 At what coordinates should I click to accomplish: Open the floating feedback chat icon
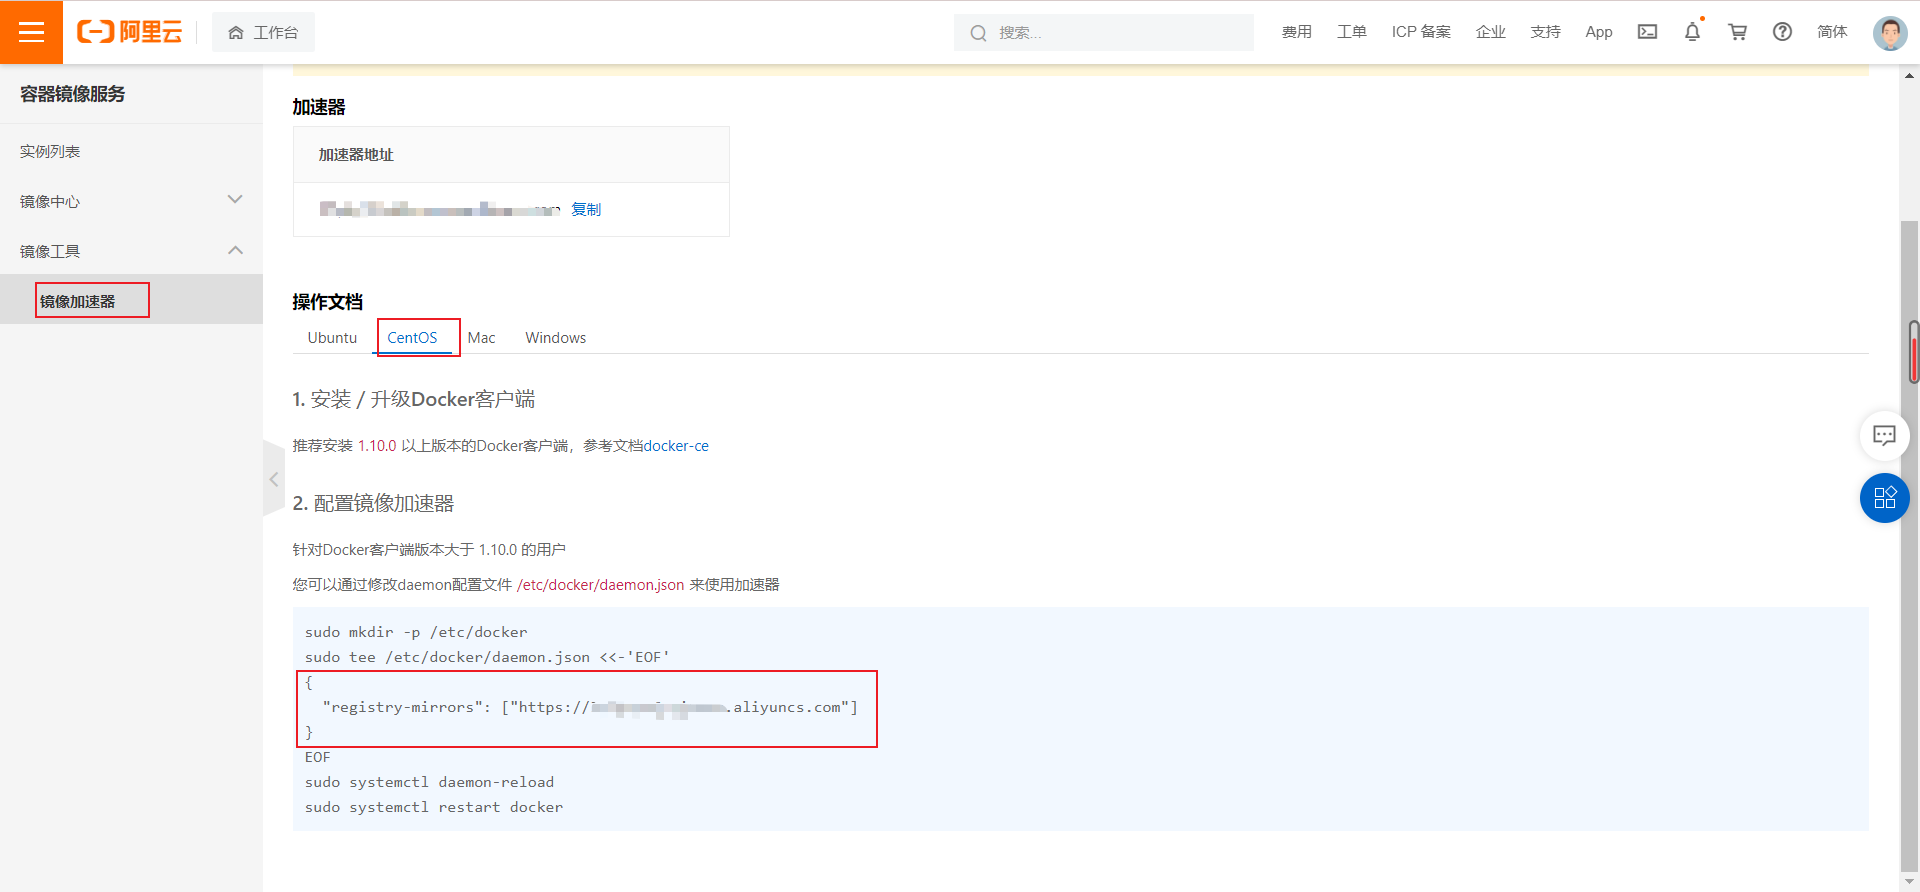(1884, 435)
